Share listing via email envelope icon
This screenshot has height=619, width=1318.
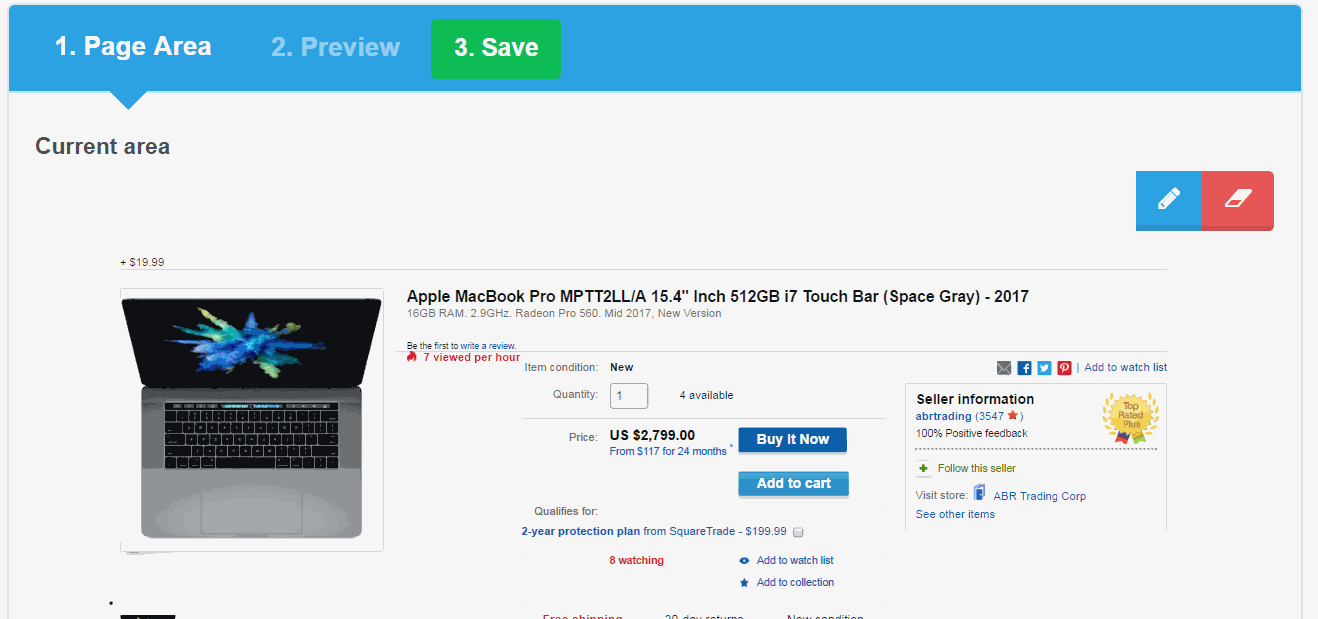[x=1004, y=368]
